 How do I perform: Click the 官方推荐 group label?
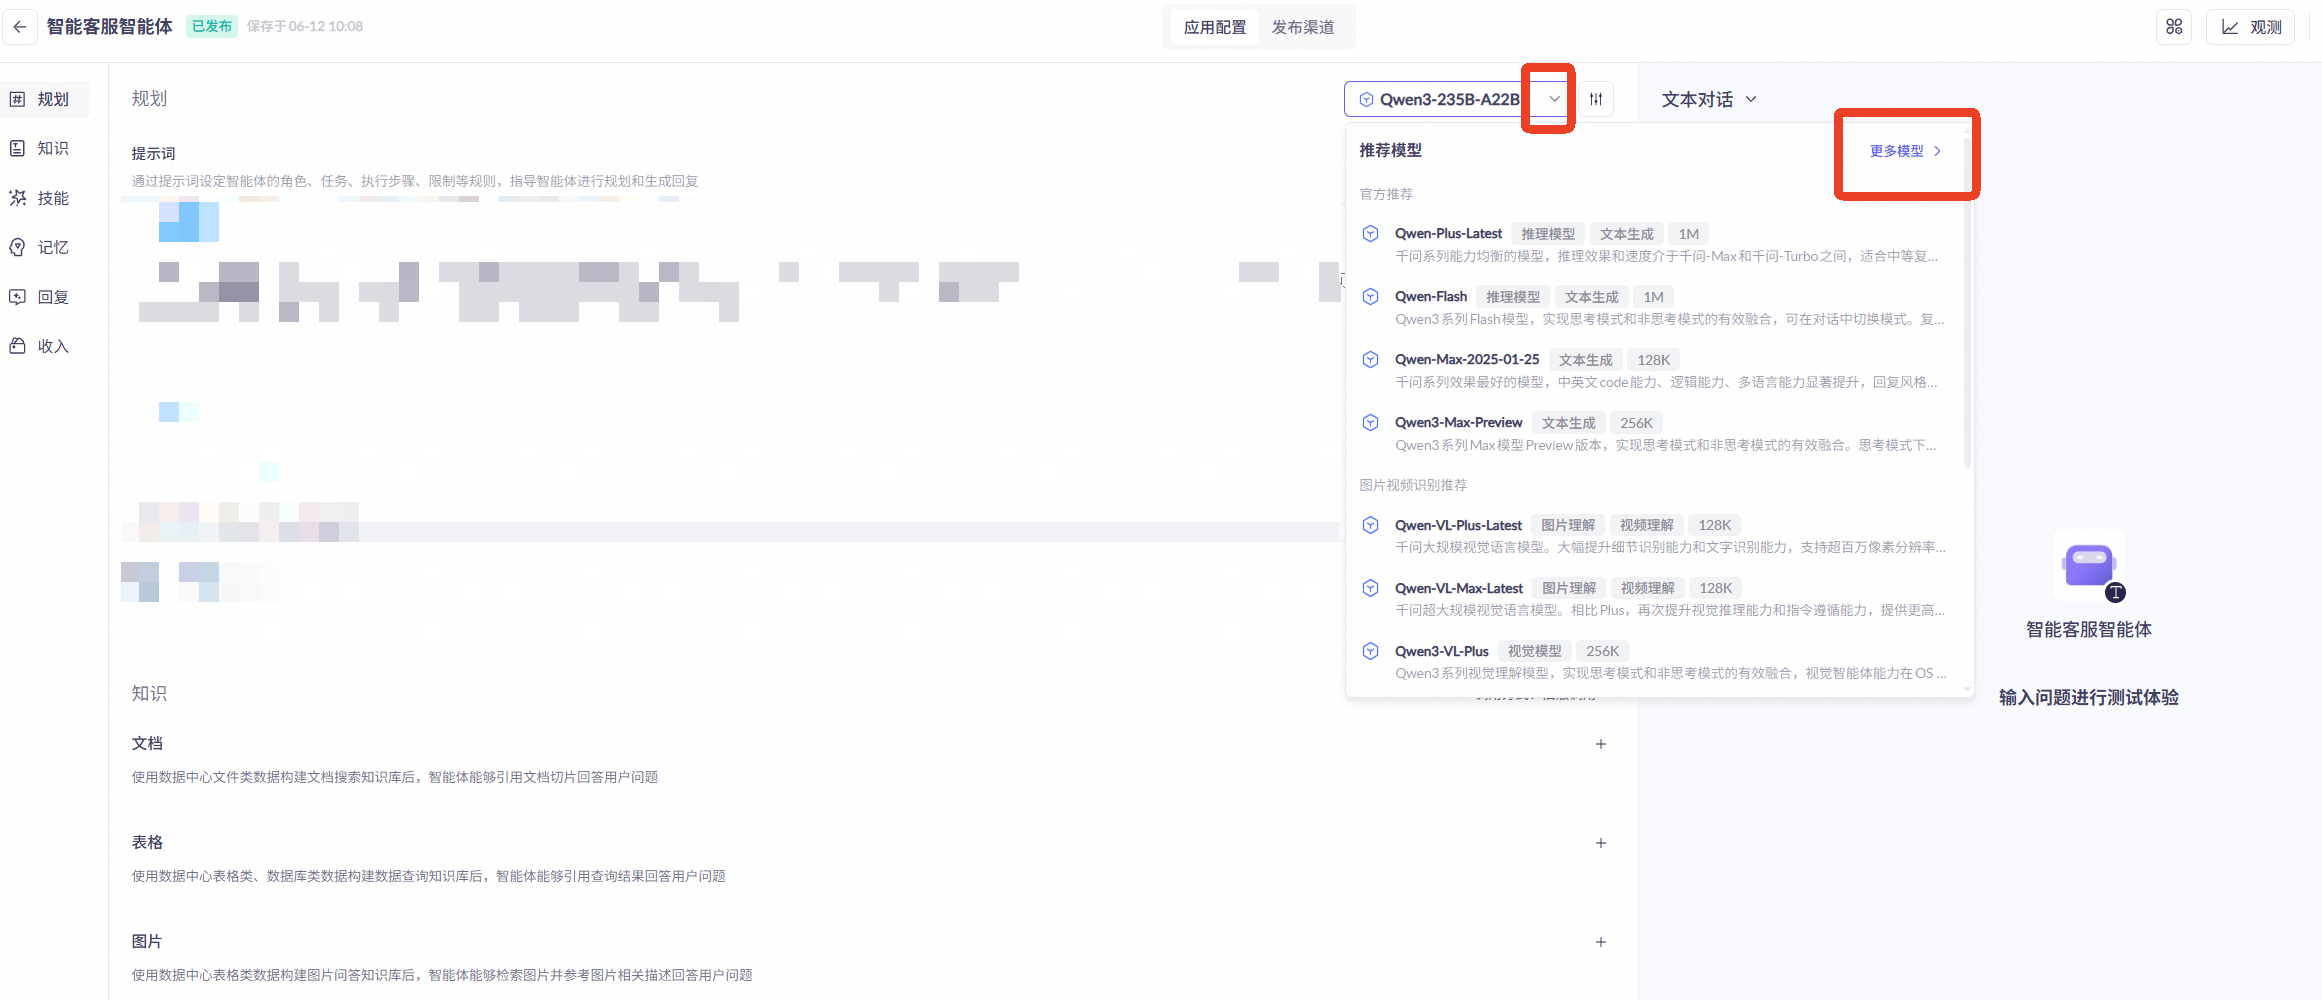pyautogui.click(x=1386, y=194)
